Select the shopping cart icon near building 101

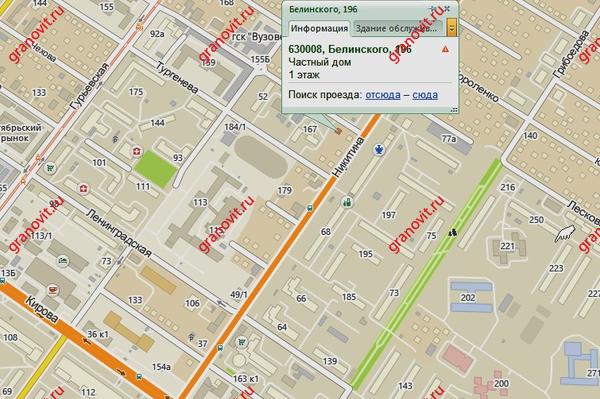(50, 168)
